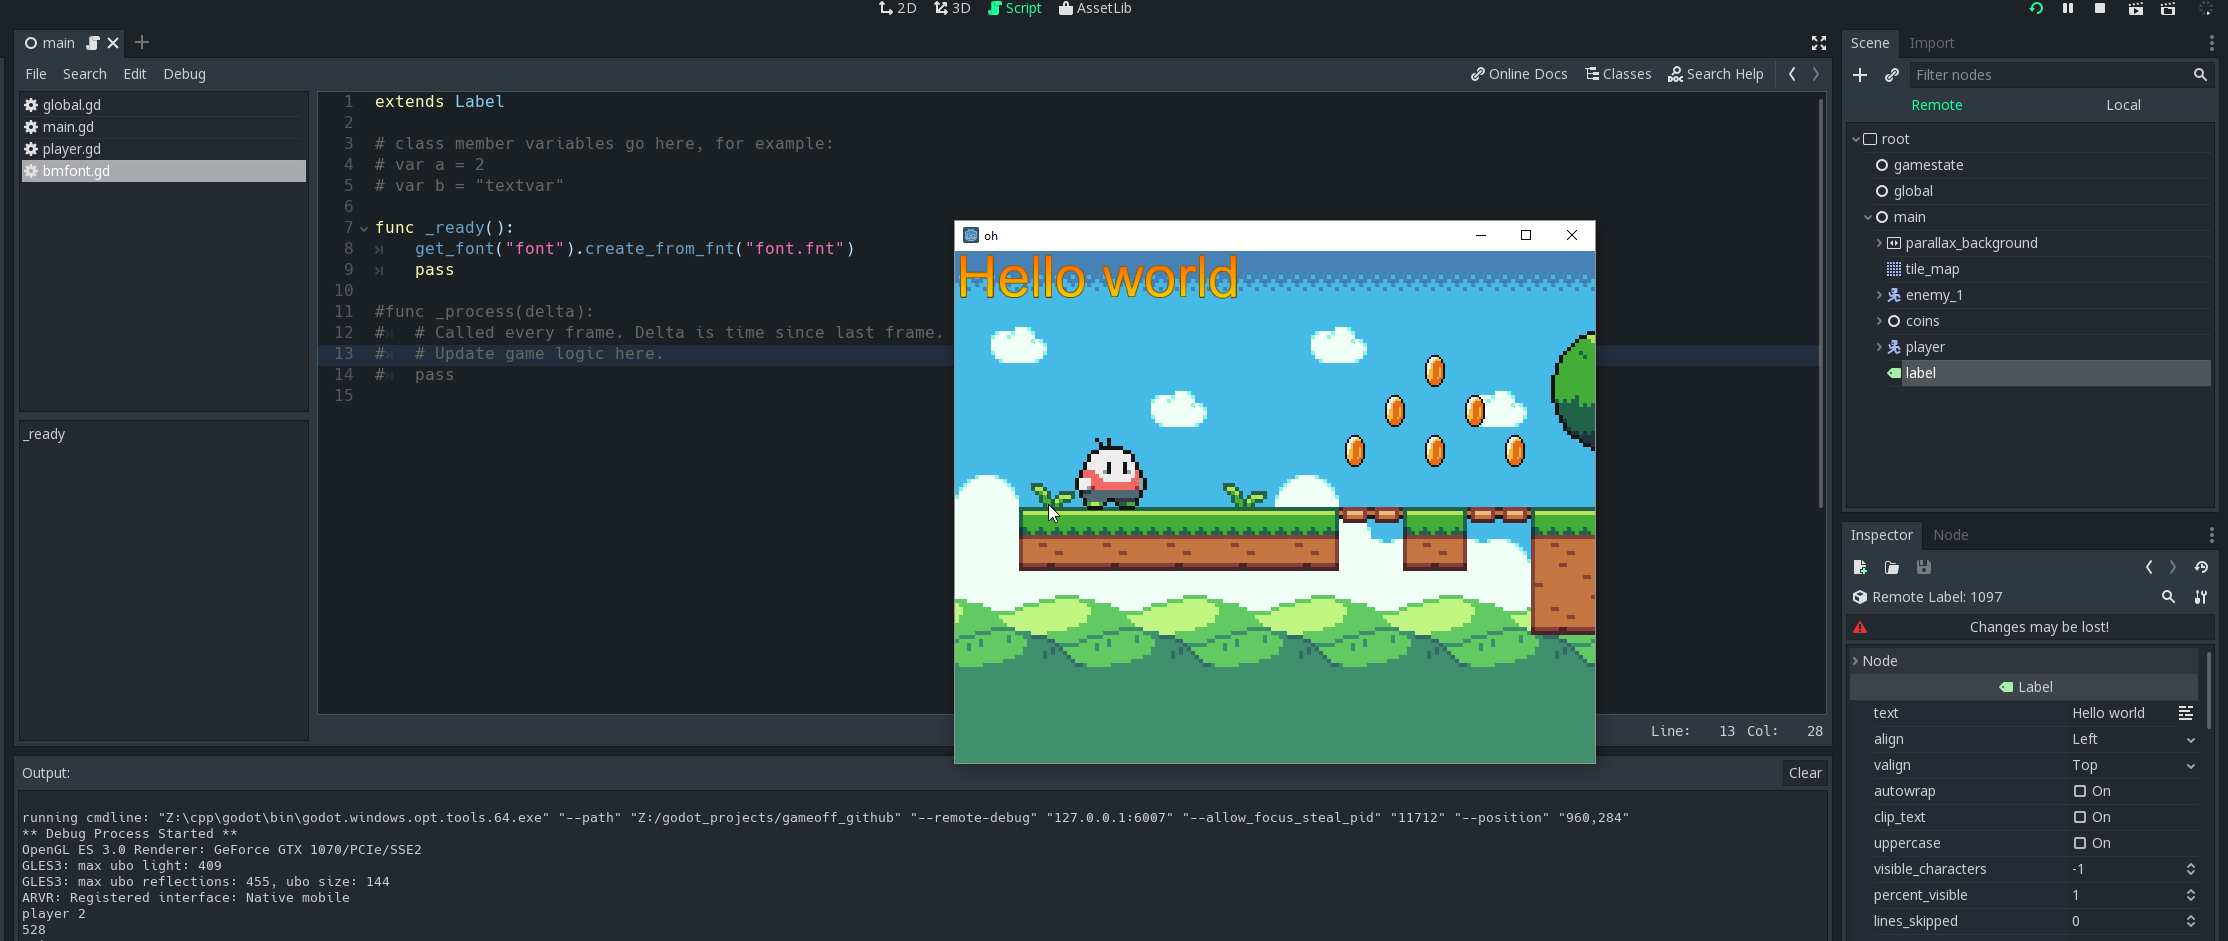Play the edited scene
The image size is (2228, 941).
pos(2136,8)
